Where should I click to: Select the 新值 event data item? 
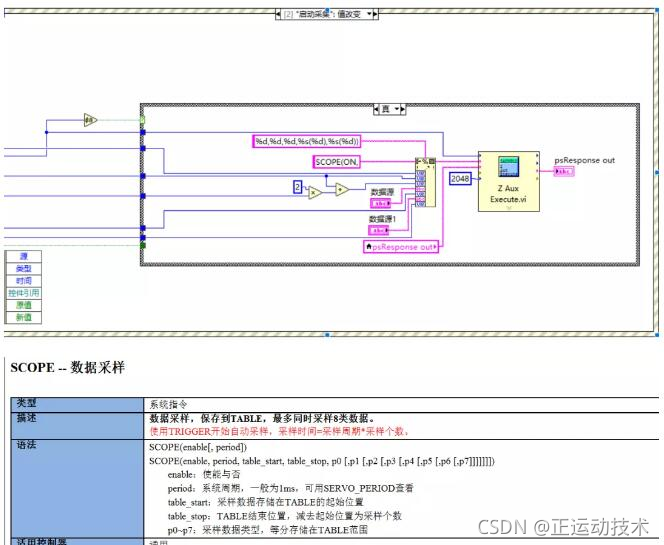tap(24, 318)
